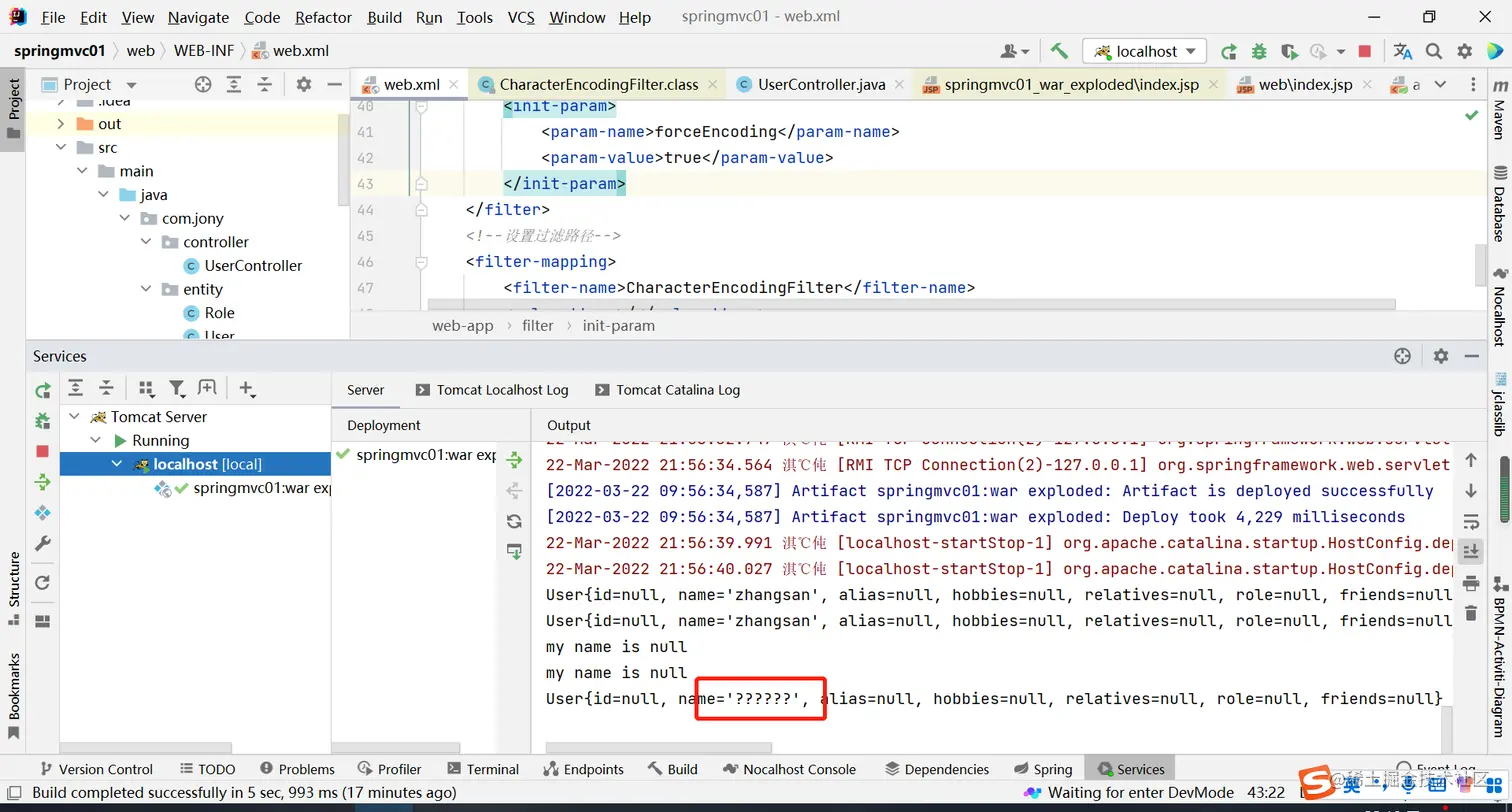Rerun localhost from the main toolbar
Image resolution: width=1512 pixels, height=812 pixels.
(x=1229, y=51)
